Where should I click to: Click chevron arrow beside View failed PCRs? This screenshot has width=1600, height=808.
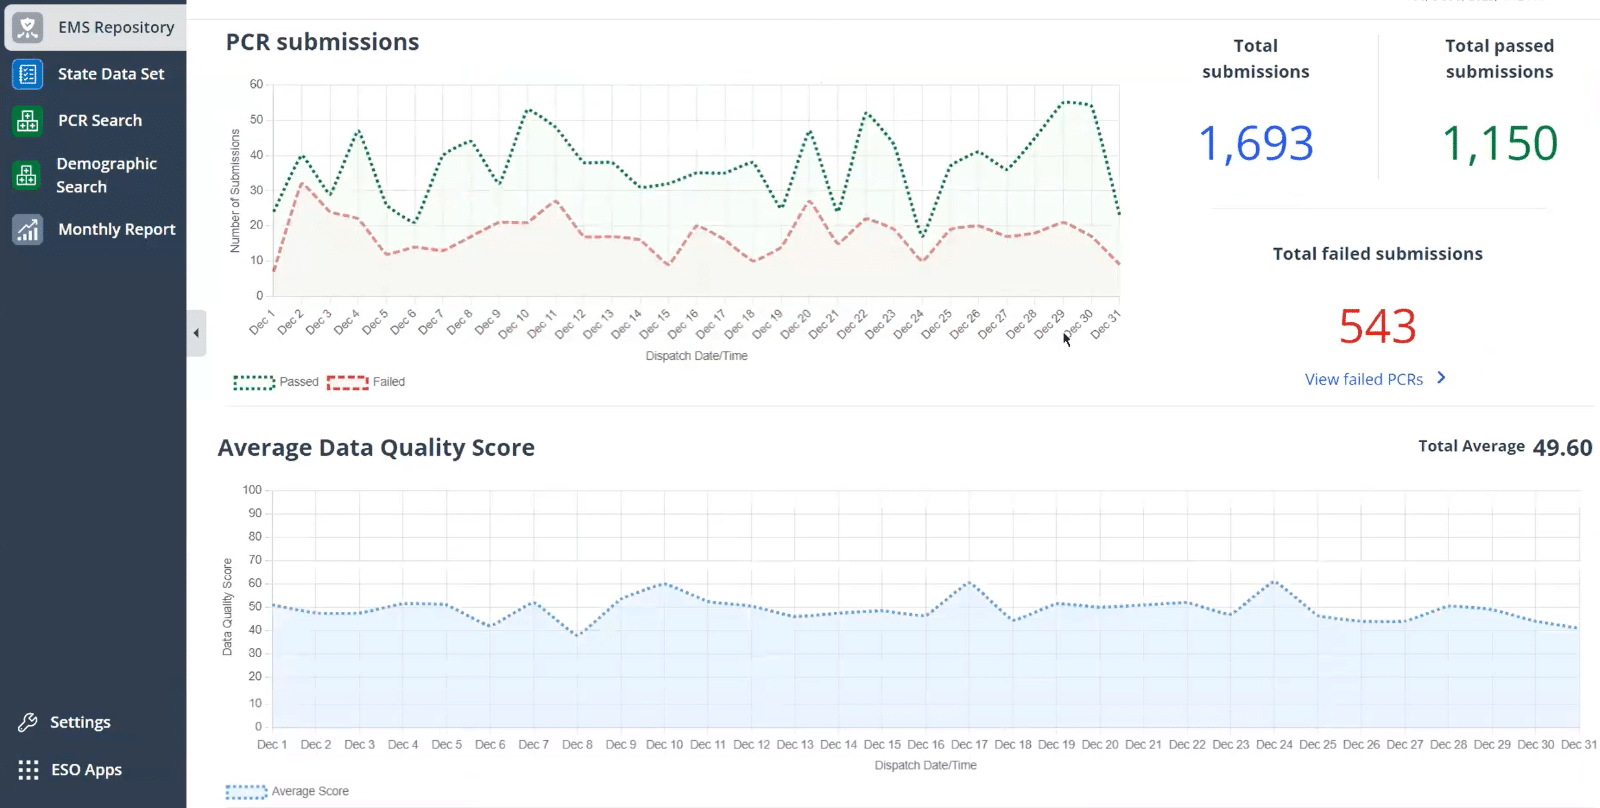[1441, 378]
